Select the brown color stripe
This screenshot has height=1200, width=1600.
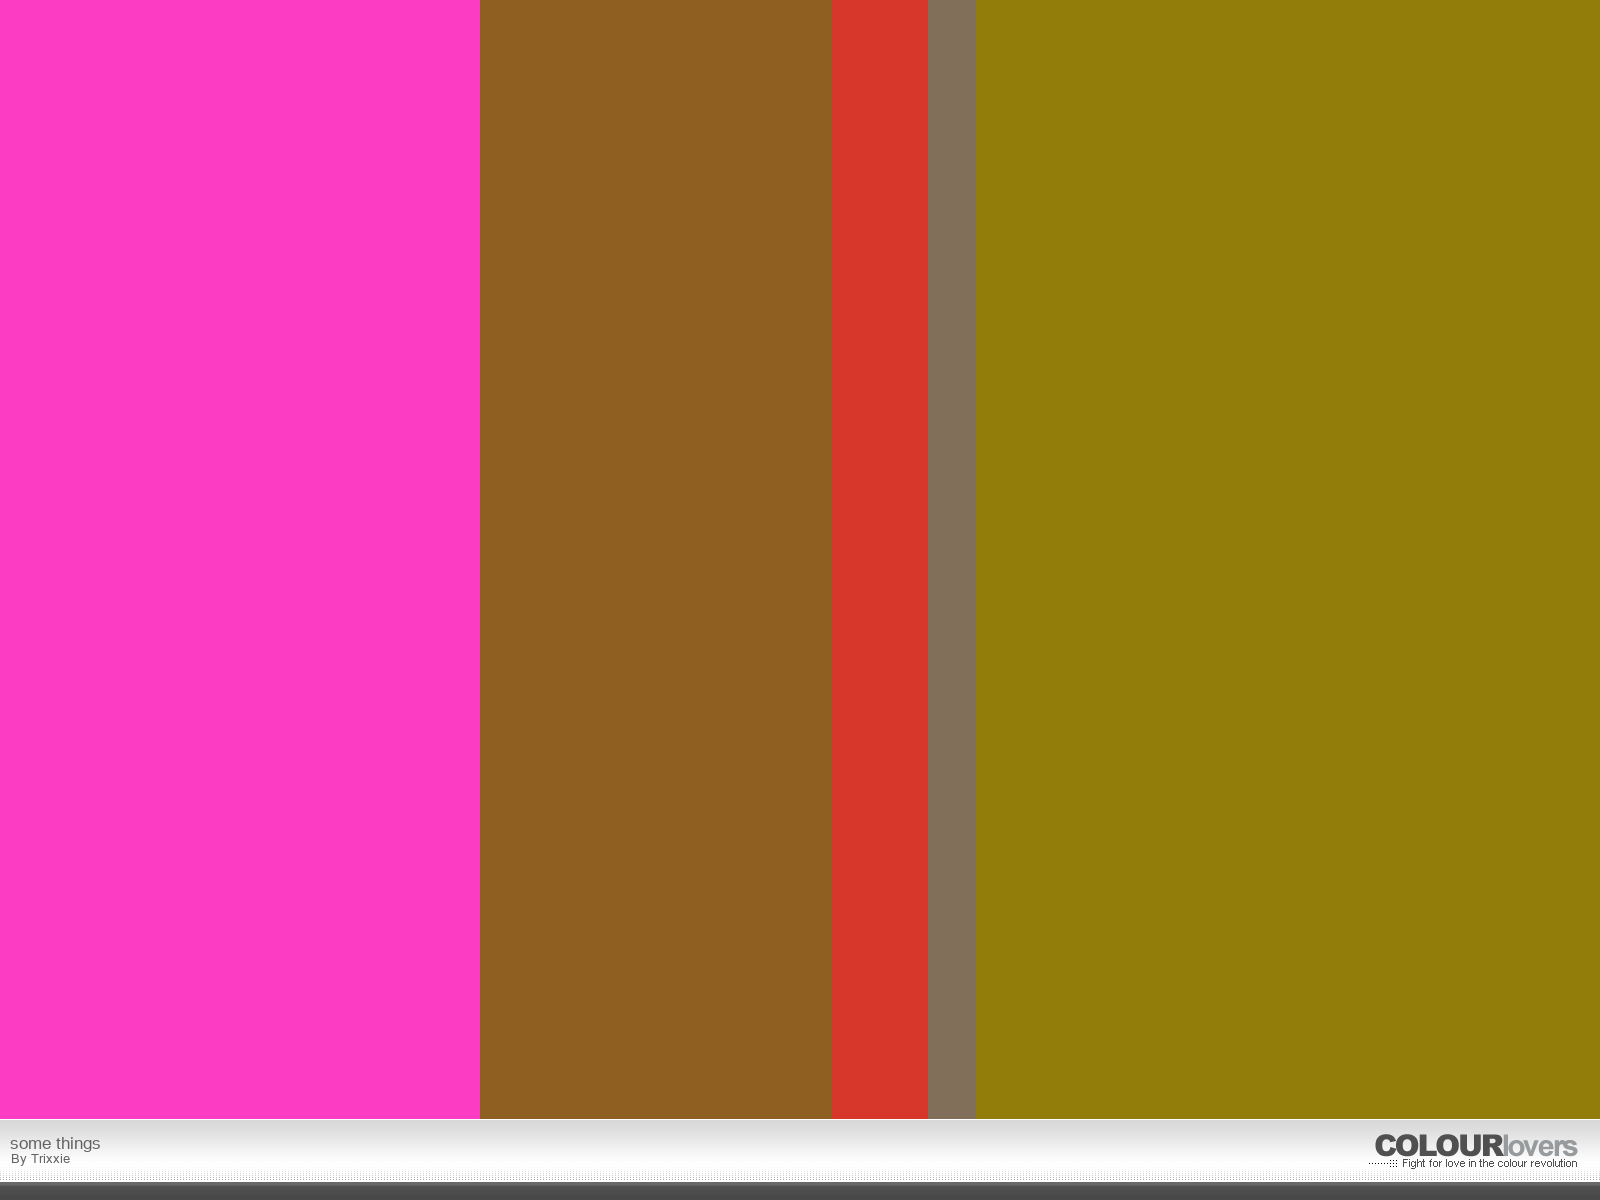[656, 559]
